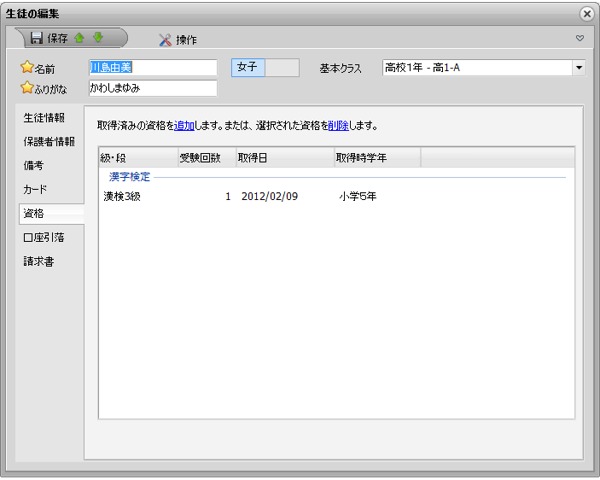
Task: Close the 生徒の編集 dialog
Action: pos(586,13)
